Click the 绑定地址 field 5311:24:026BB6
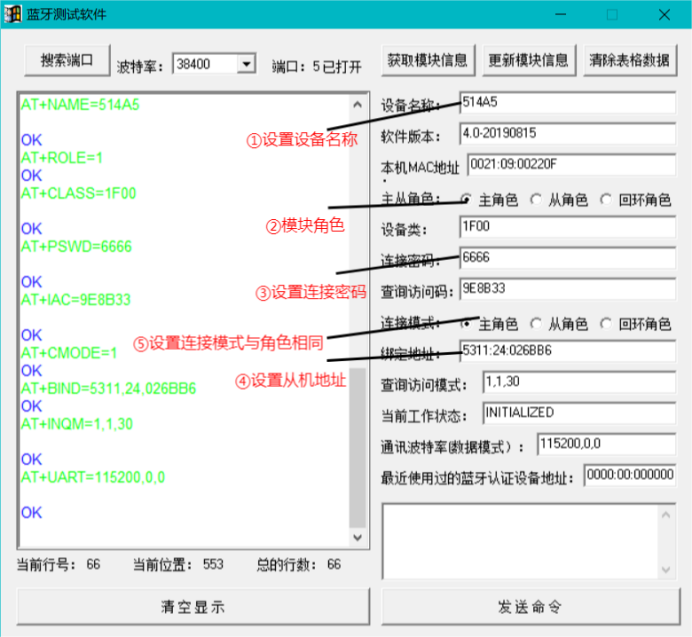The image size is (692, 637). click(568, 351)
